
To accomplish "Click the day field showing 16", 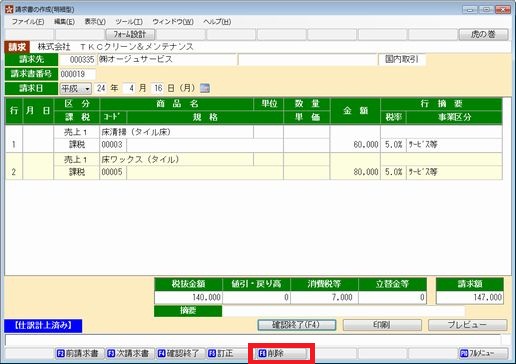I will (158, 88).
